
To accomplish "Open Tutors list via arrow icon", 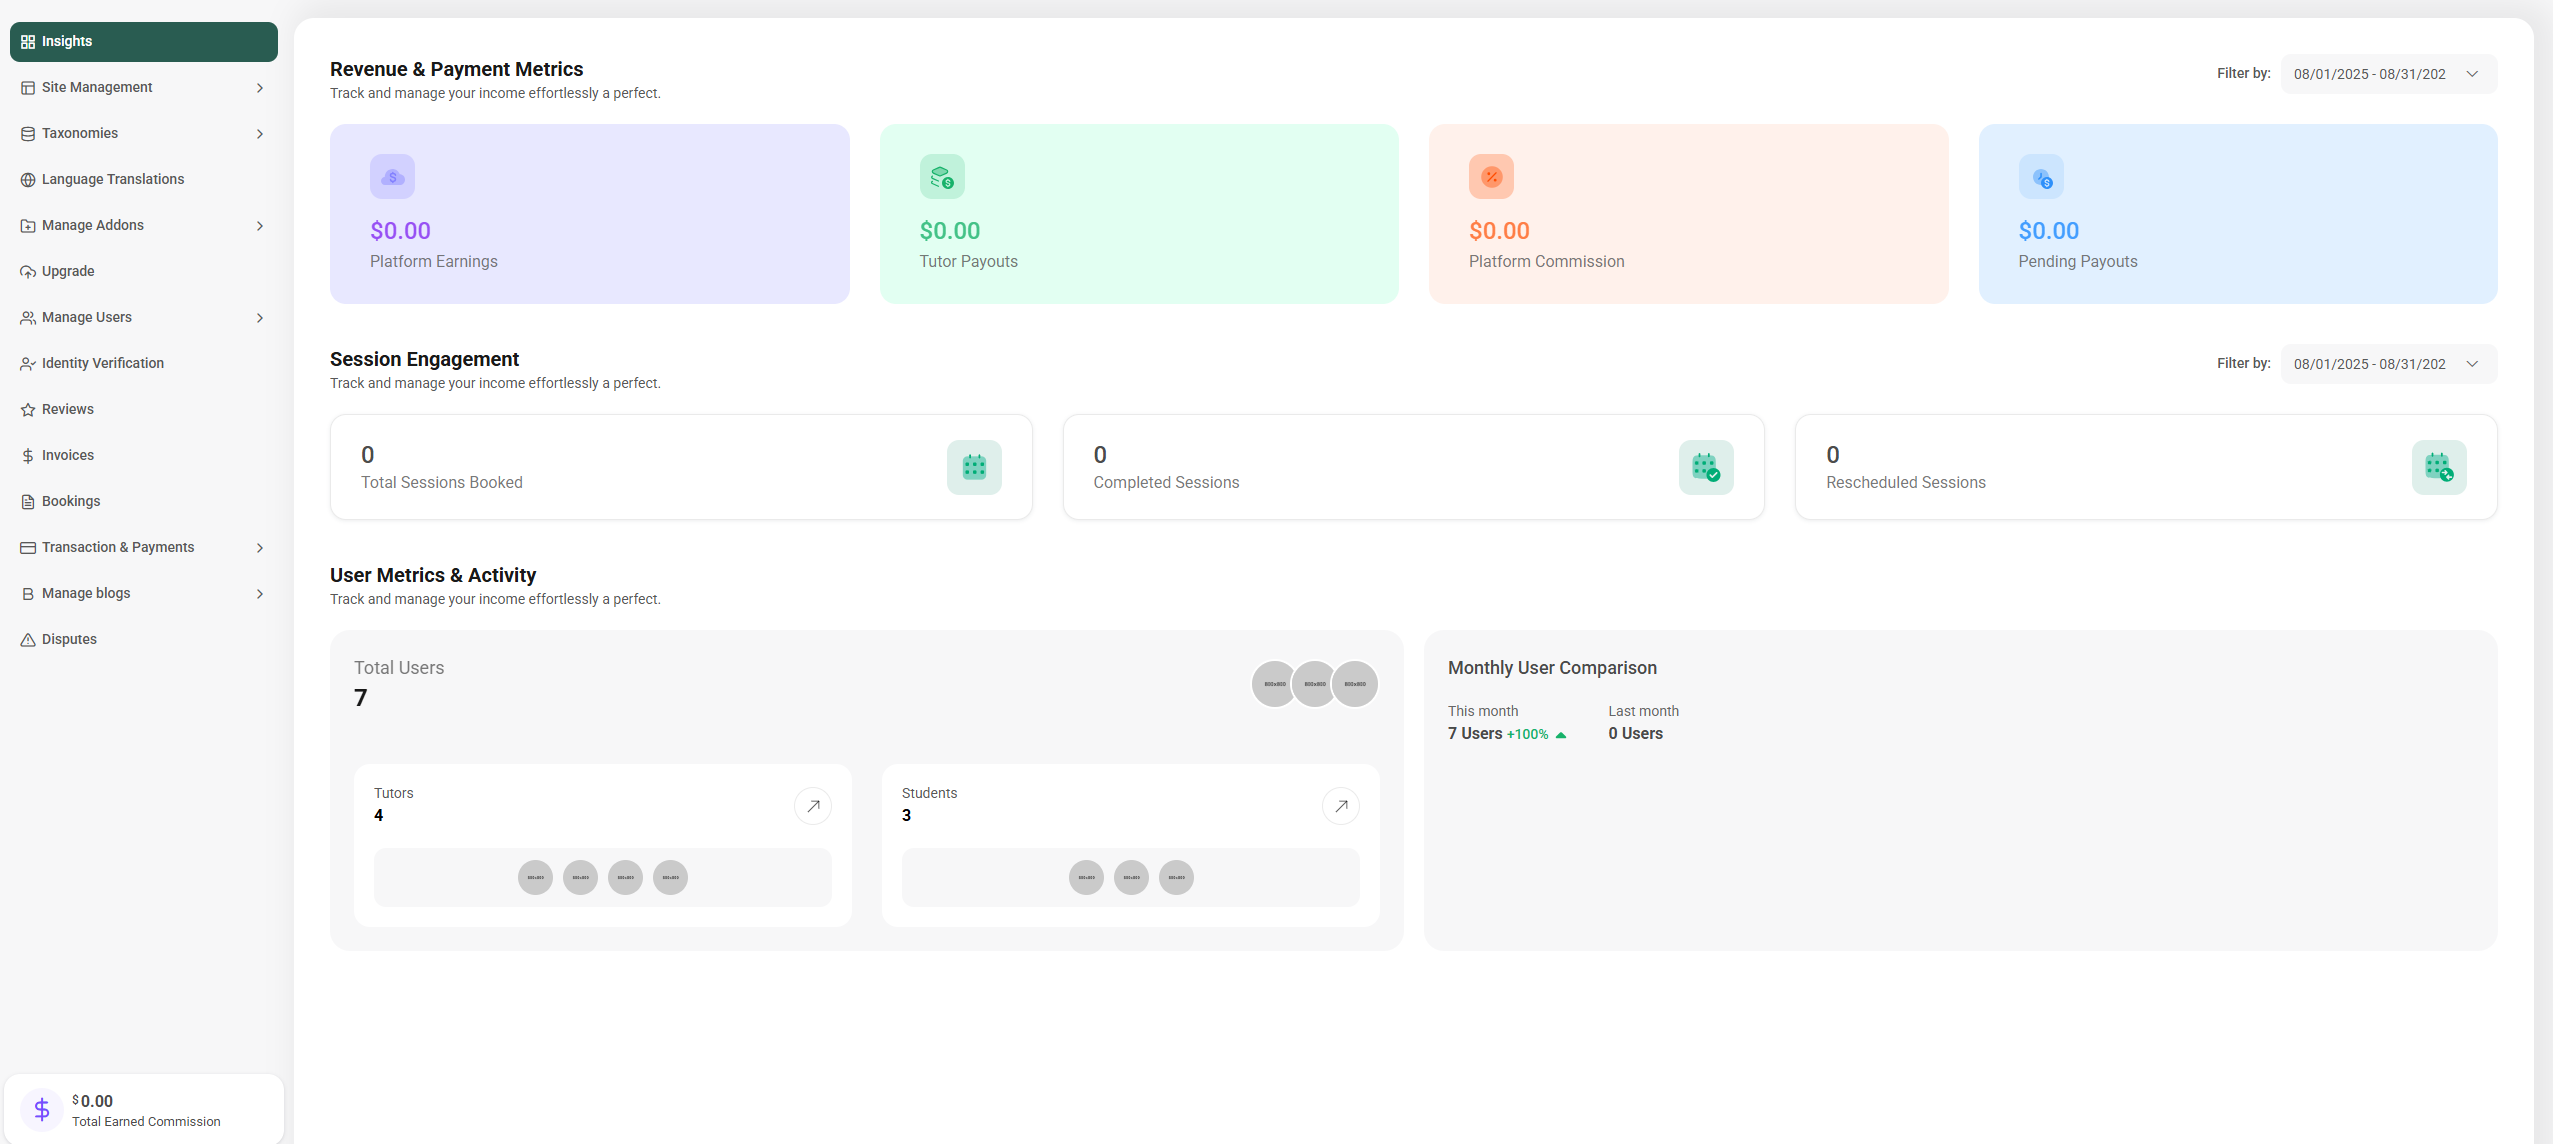I will tap(812, 806).
